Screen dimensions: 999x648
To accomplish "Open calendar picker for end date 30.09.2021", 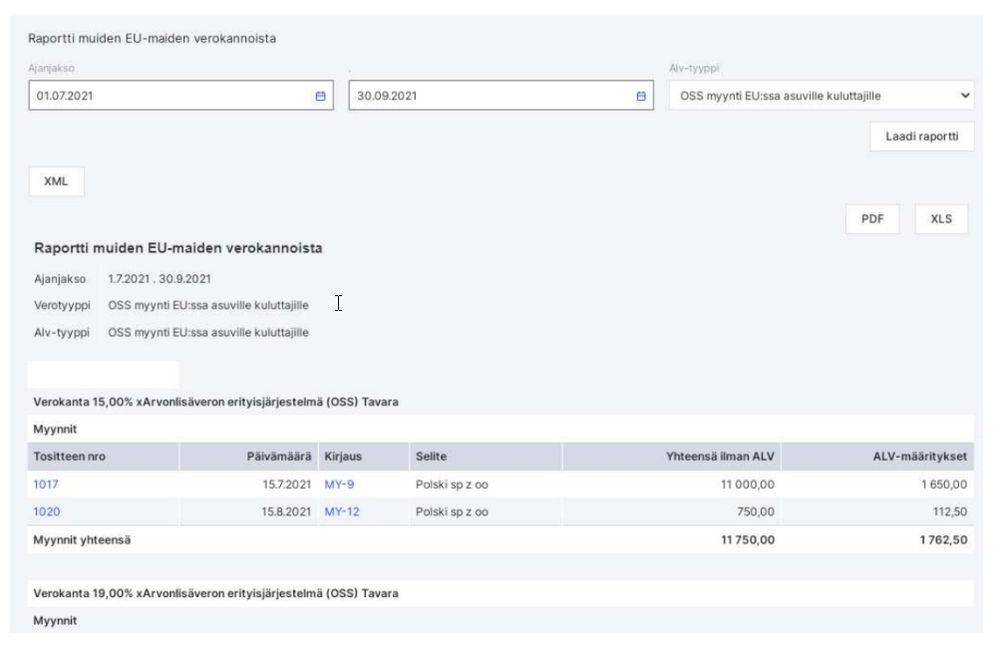I will click(x=641, y=96).
